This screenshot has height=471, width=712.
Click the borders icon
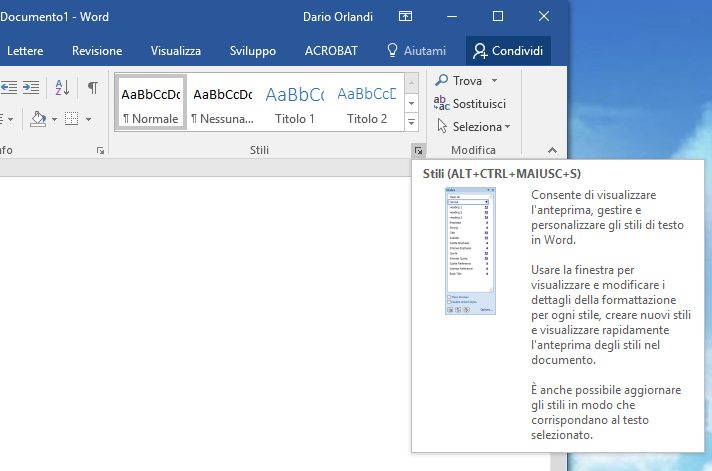coord(71,119)
